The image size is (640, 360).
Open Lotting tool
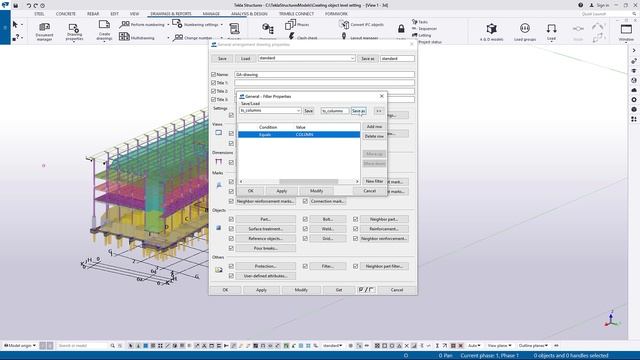(x=421, y=35)
